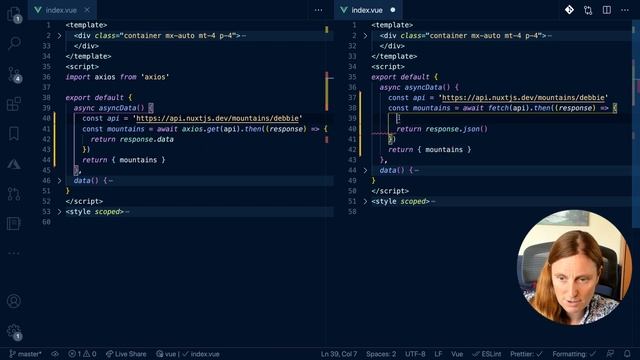Open the Bookmarks view in activity bar
Image resolution: width=640 pixels, height=360 pixels.
[x=14, y=133]
